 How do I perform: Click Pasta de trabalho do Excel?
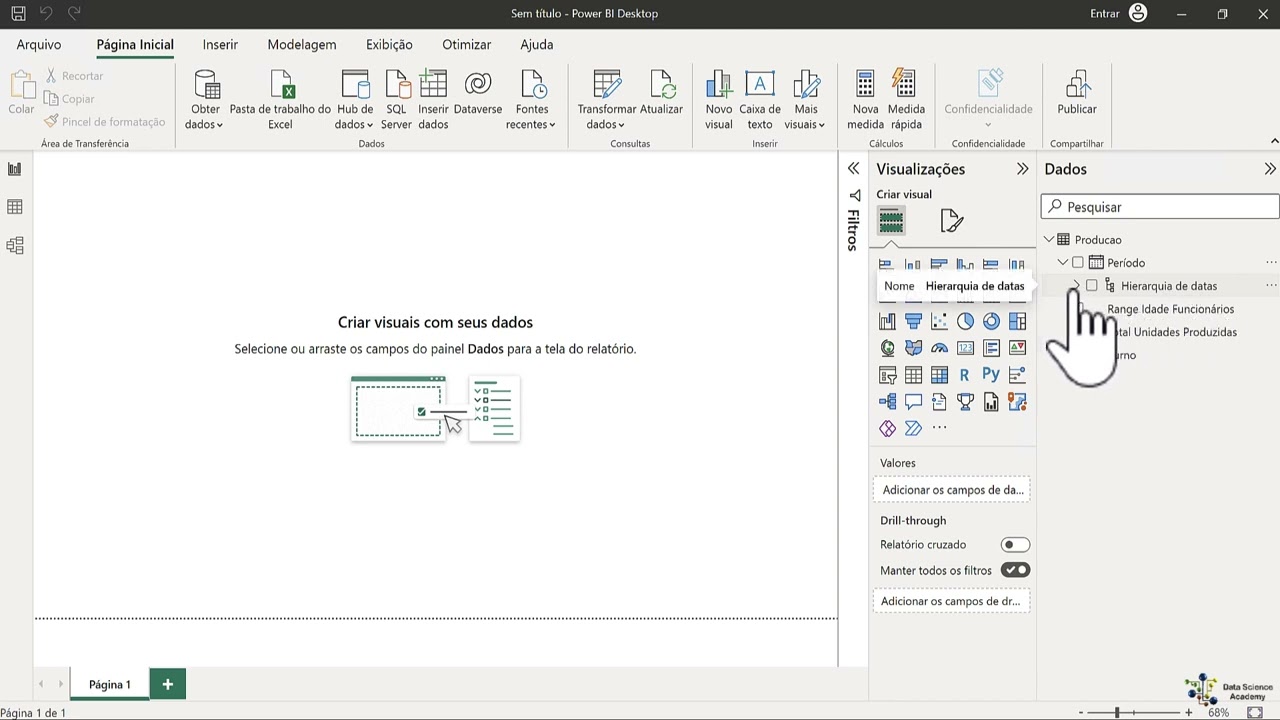click(280, 100)
